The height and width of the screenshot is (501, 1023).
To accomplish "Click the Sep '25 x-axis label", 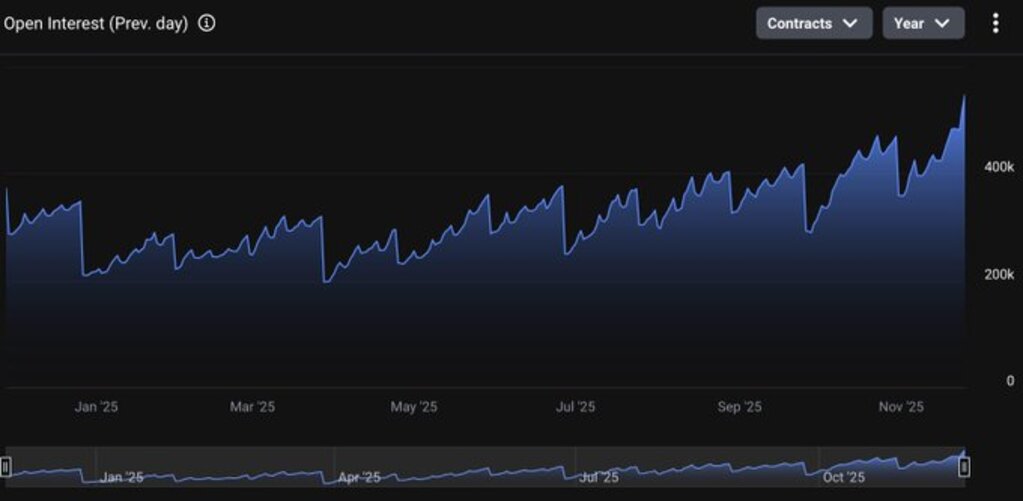I will pyautogui.click(x=739, y=407).
